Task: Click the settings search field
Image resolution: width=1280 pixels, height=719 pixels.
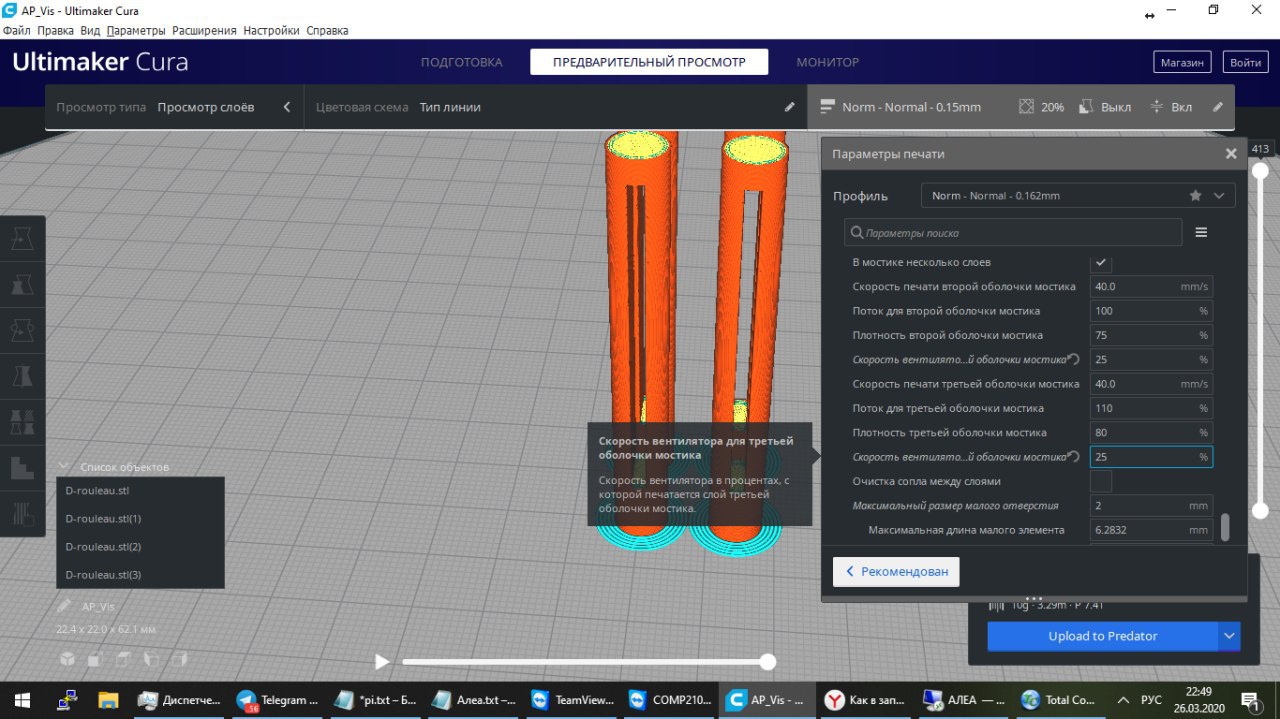Action: (1013, 233)
